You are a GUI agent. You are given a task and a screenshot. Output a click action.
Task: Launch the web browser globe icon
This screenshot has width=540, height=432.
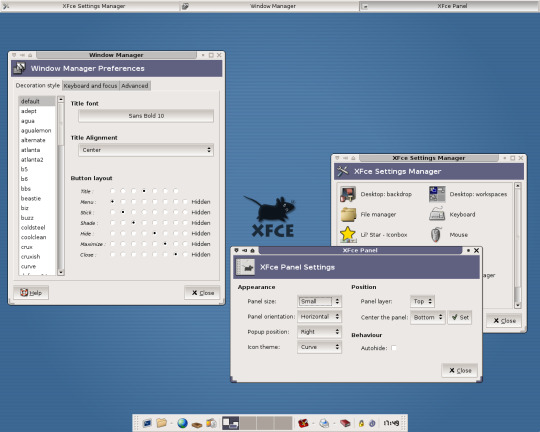point(182,423)
